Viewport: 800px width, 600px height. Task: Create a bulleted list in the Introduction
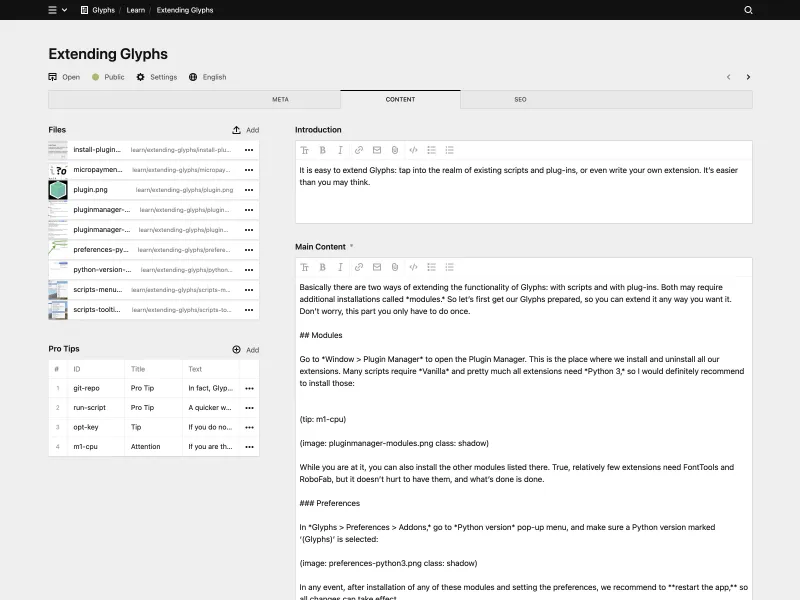(x=432, y=149)
